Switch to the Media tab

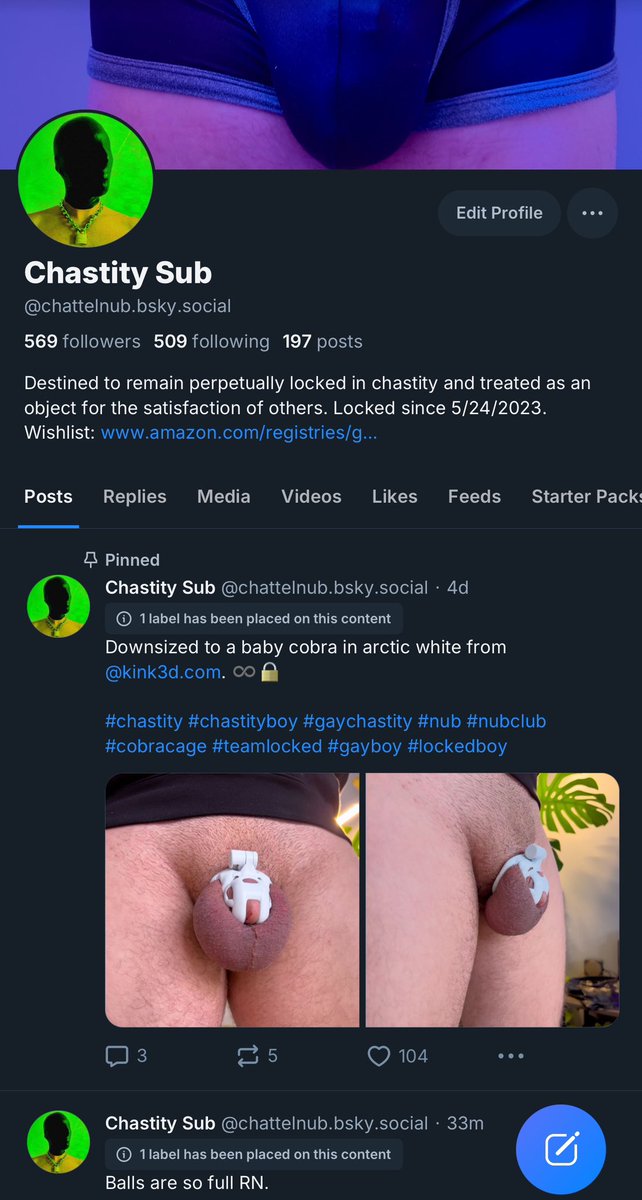[224, 496]
